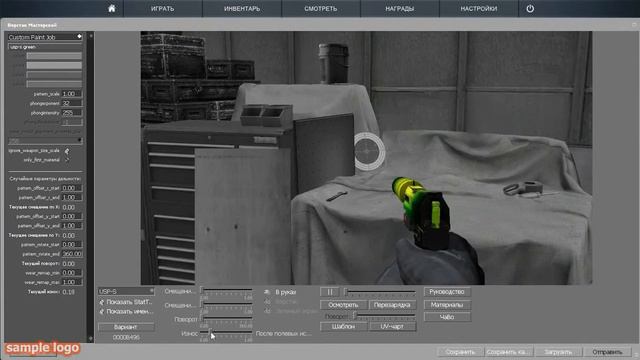The width and height of the screenshot is (640, 360).
Task: Click the Осмотреть button
Action: pyautogui.click(x=343, y=305)
